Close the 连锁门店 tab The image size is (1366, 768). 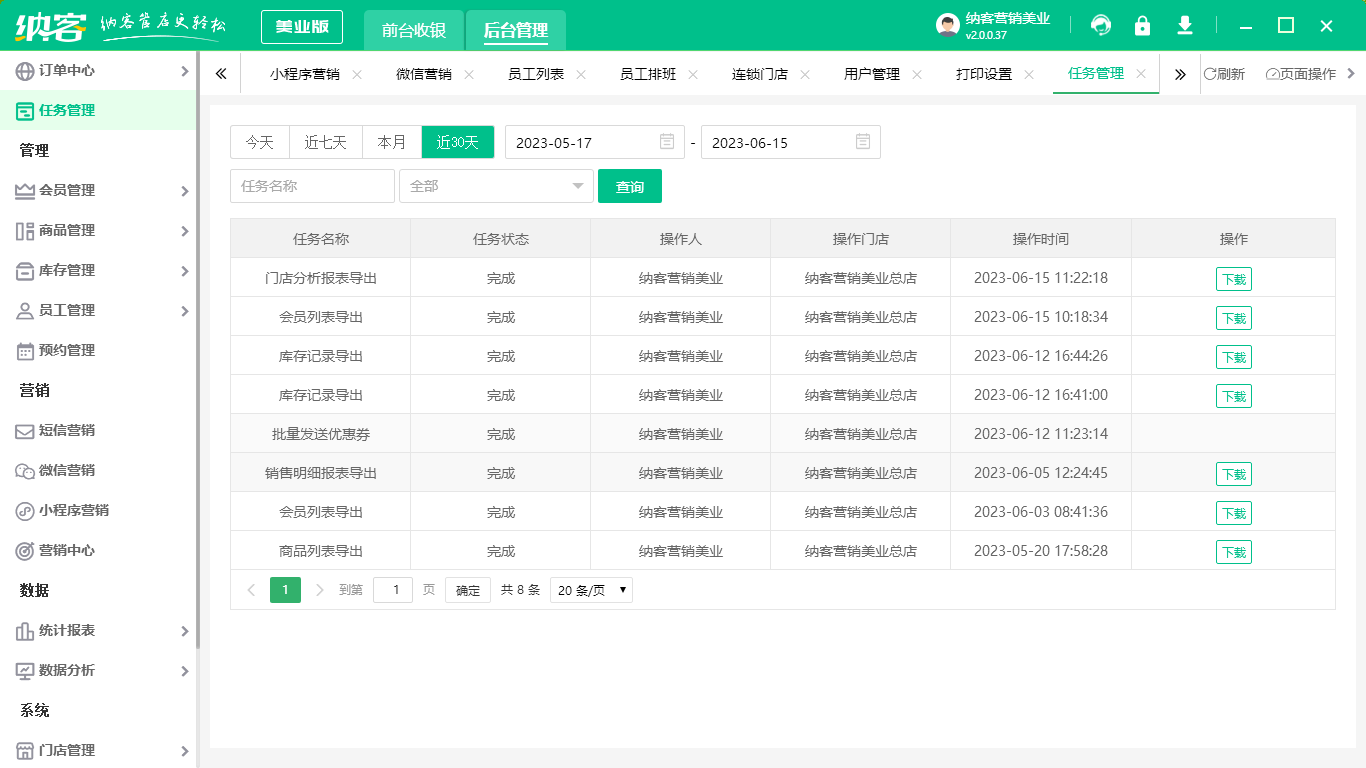point(805,74)
